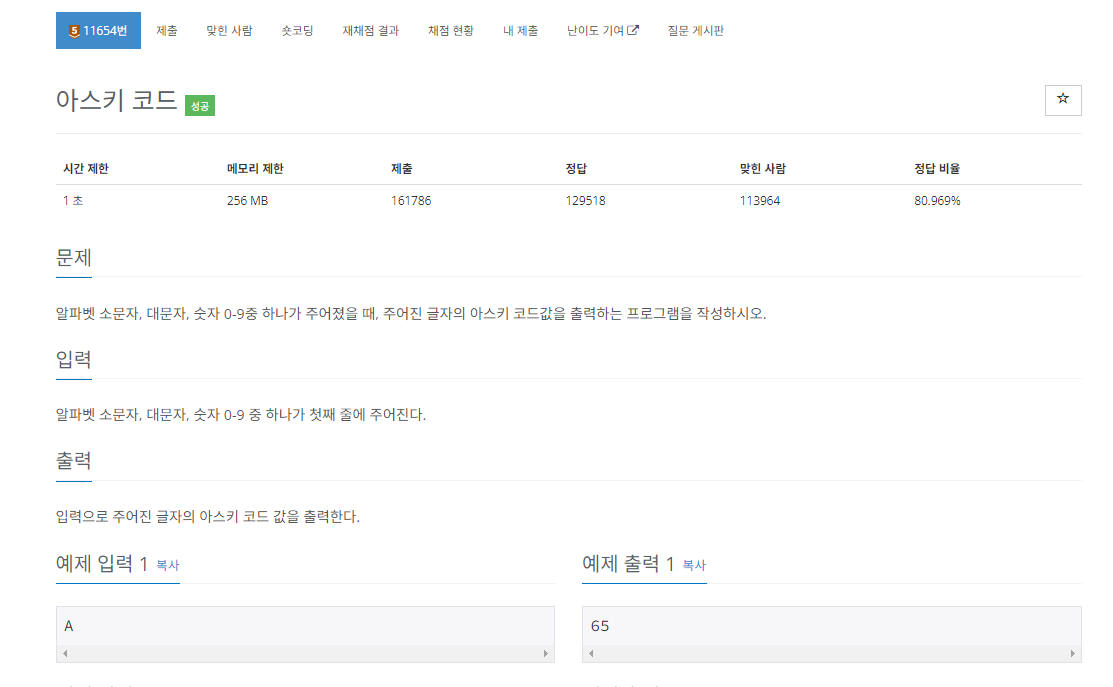Click the 메모리 제한 column header

click(x=256, y=169)
